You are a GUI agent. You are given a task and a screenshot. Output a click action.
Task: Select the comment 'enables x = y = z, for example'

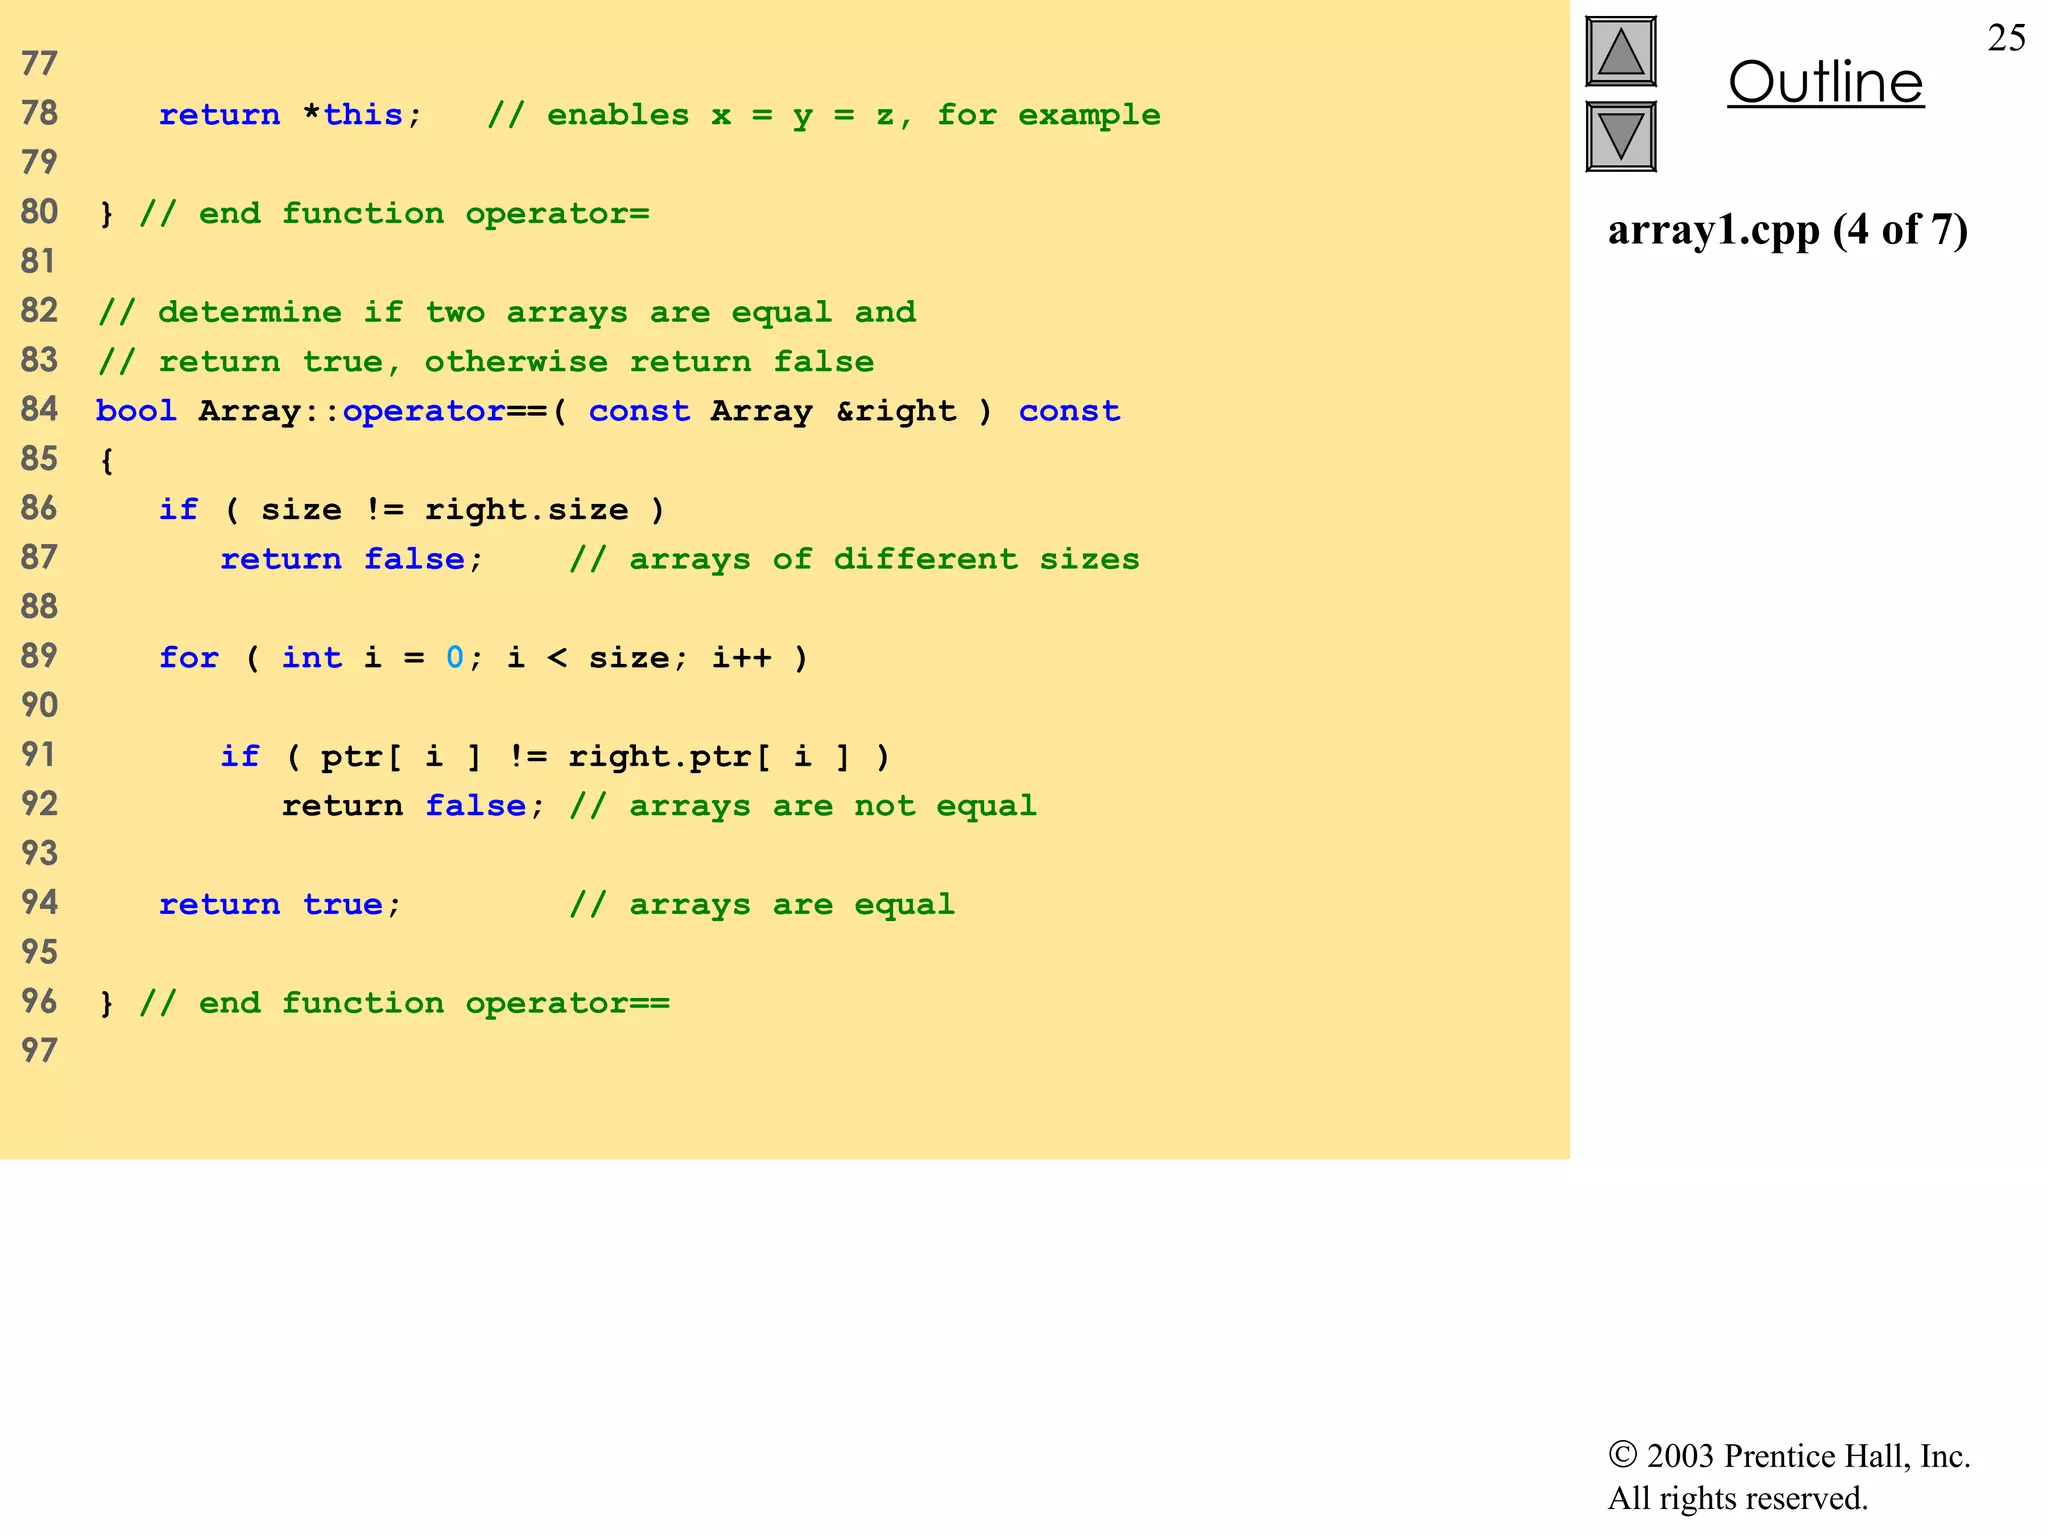point(824,116)
